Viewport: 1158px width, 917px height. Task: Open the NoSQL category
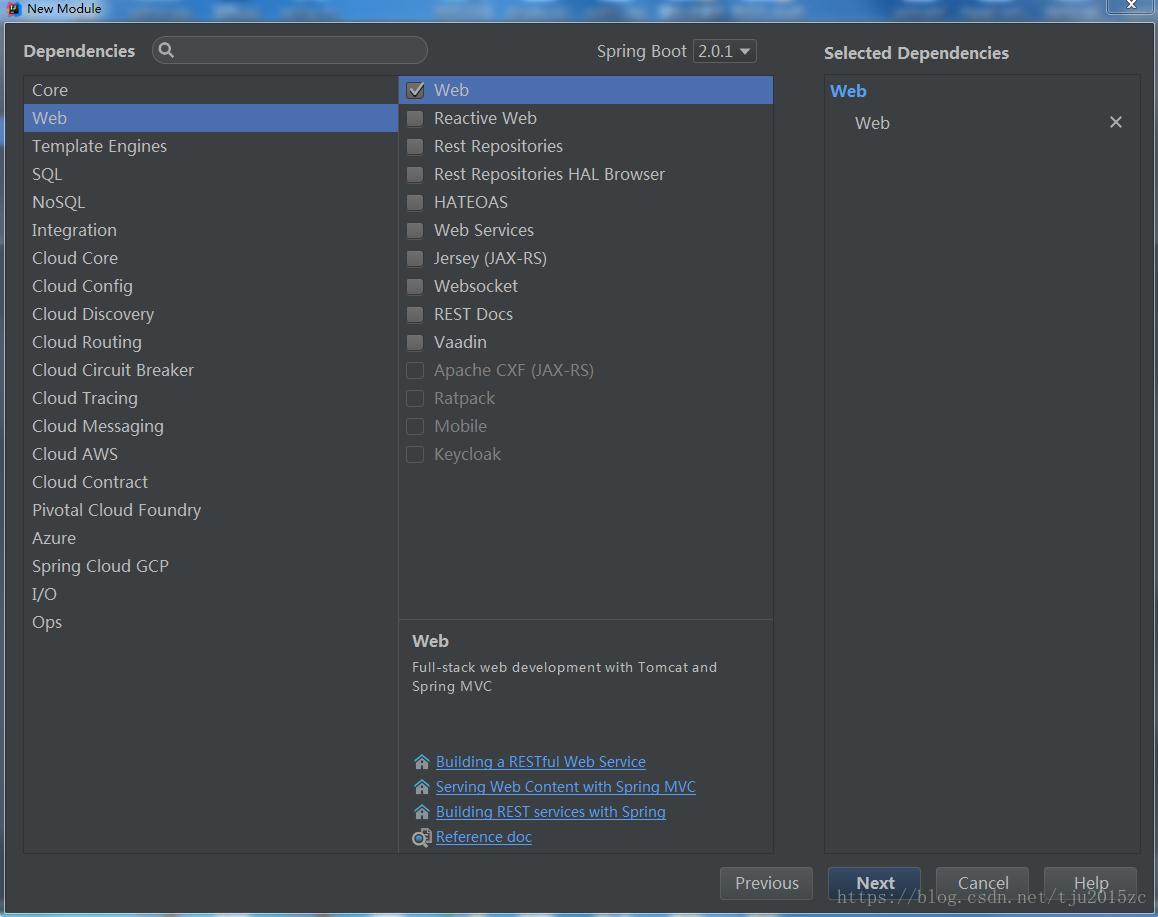pos(210,202)
